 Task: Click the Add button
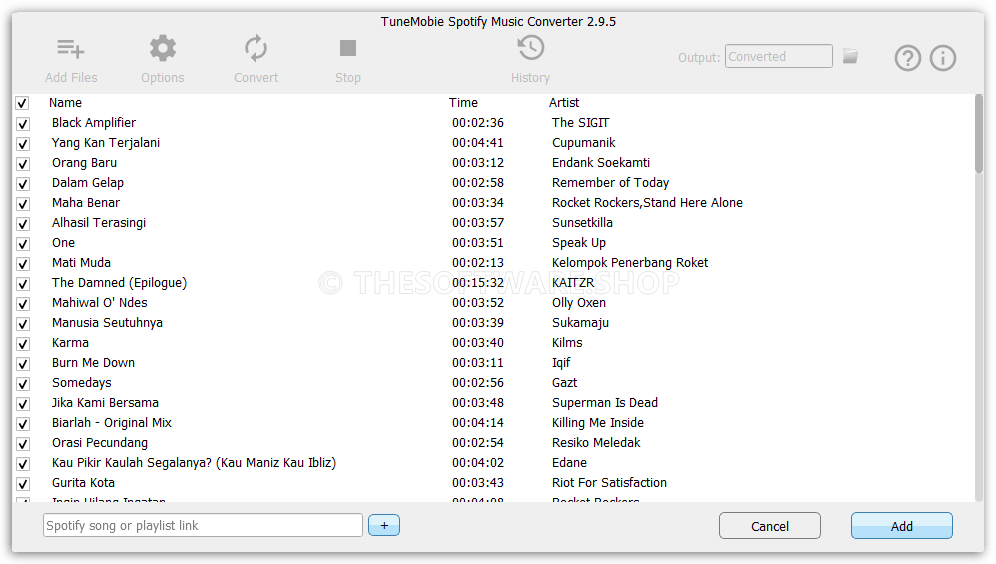tap(901, 526)
